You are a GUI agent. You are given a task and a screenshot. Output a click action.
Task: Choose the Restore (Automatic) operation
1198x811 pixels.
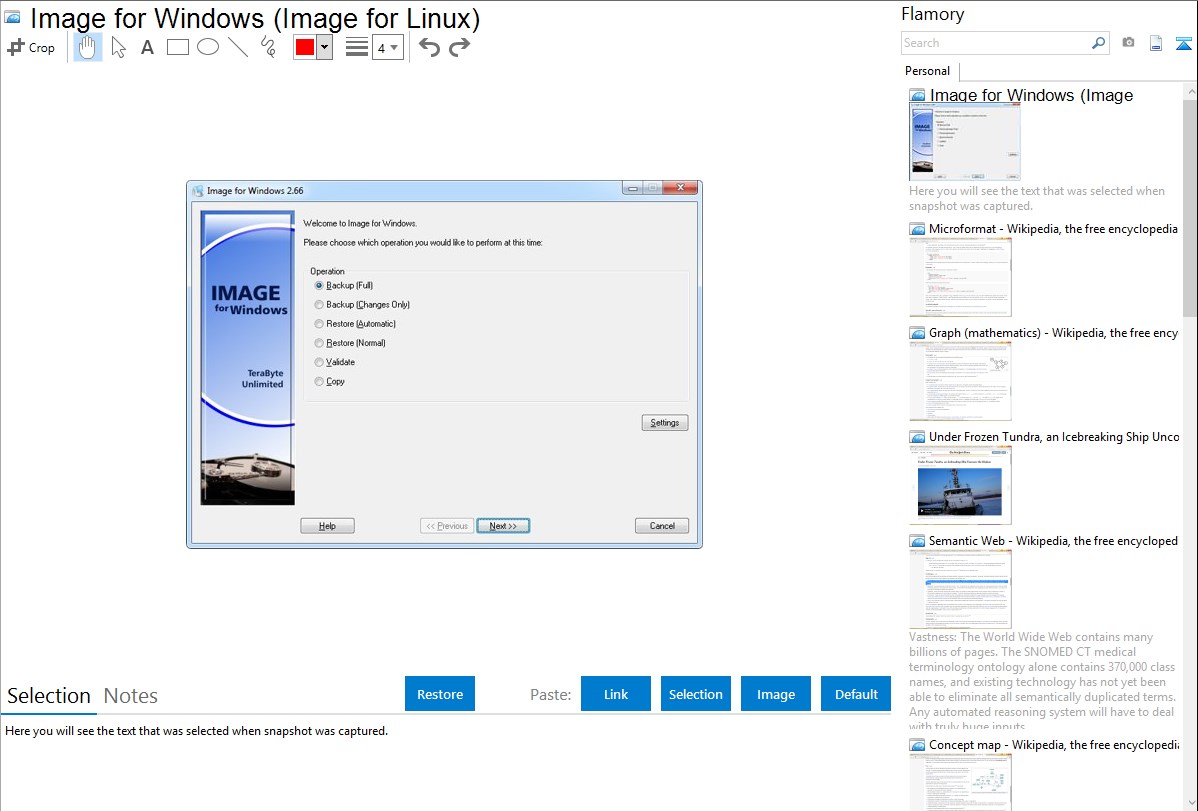click(319, 324)
